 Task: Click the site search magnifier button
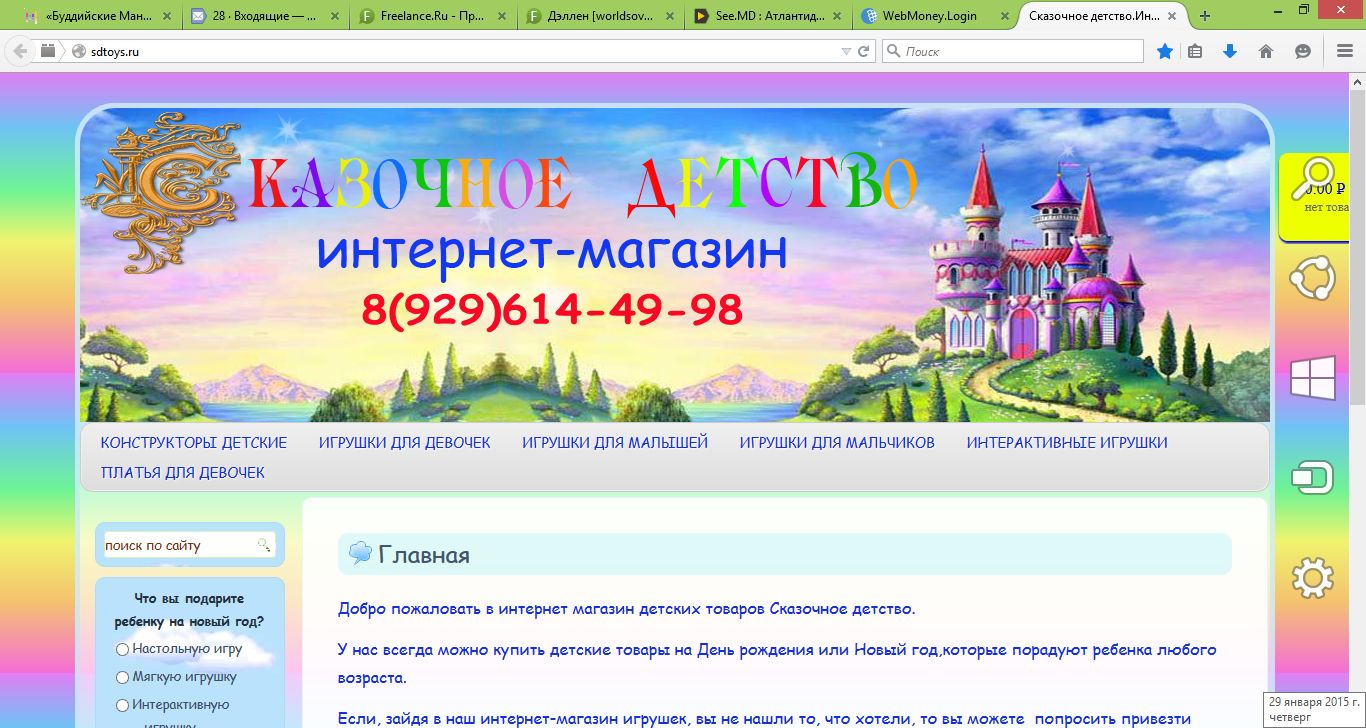[264, 545]
